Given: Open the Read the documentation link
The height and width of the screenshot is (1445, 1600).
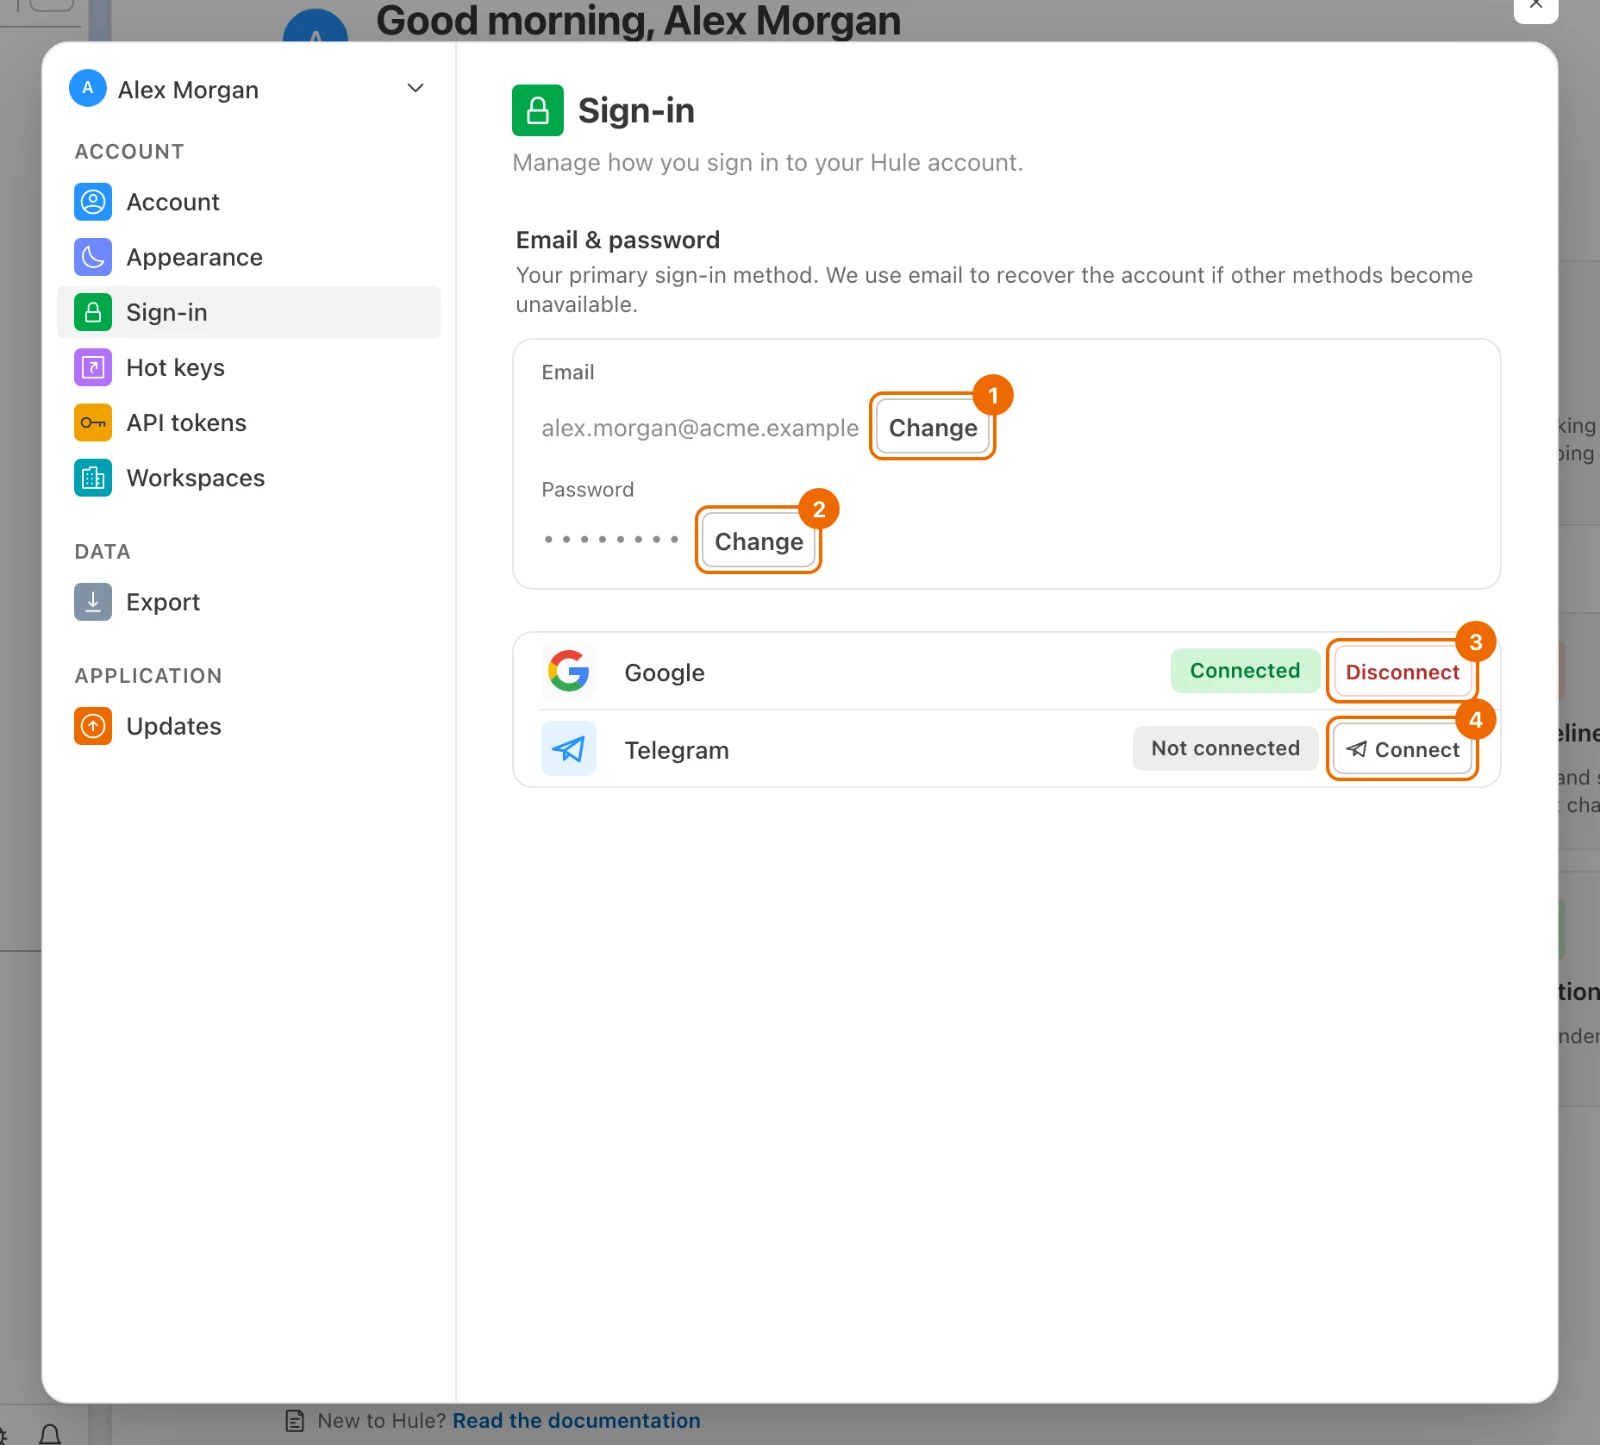Looking at the screenshot, I should (576, 1421).
